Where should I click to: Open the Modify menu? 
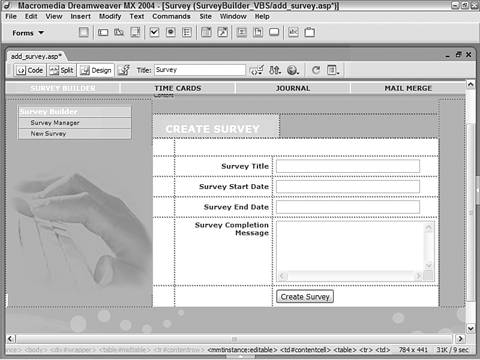click(x=110, y=16)
